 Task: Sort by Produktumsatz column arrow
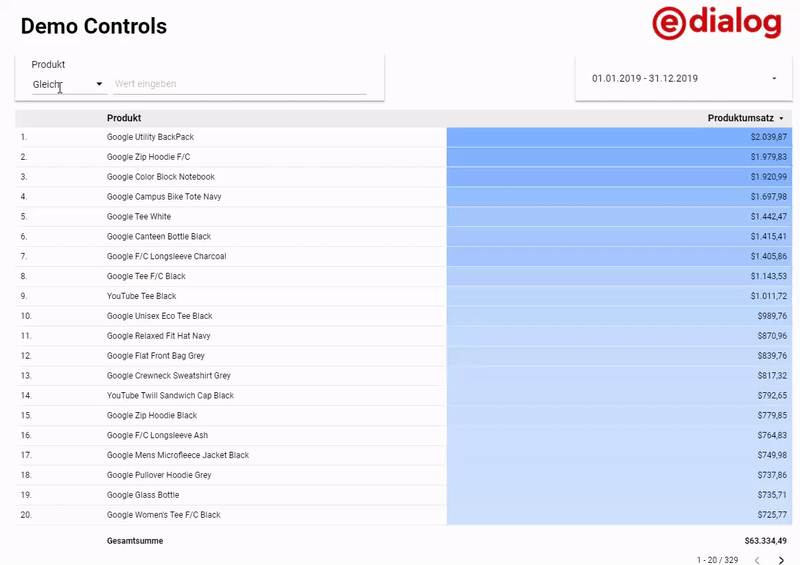click(781, 118)
